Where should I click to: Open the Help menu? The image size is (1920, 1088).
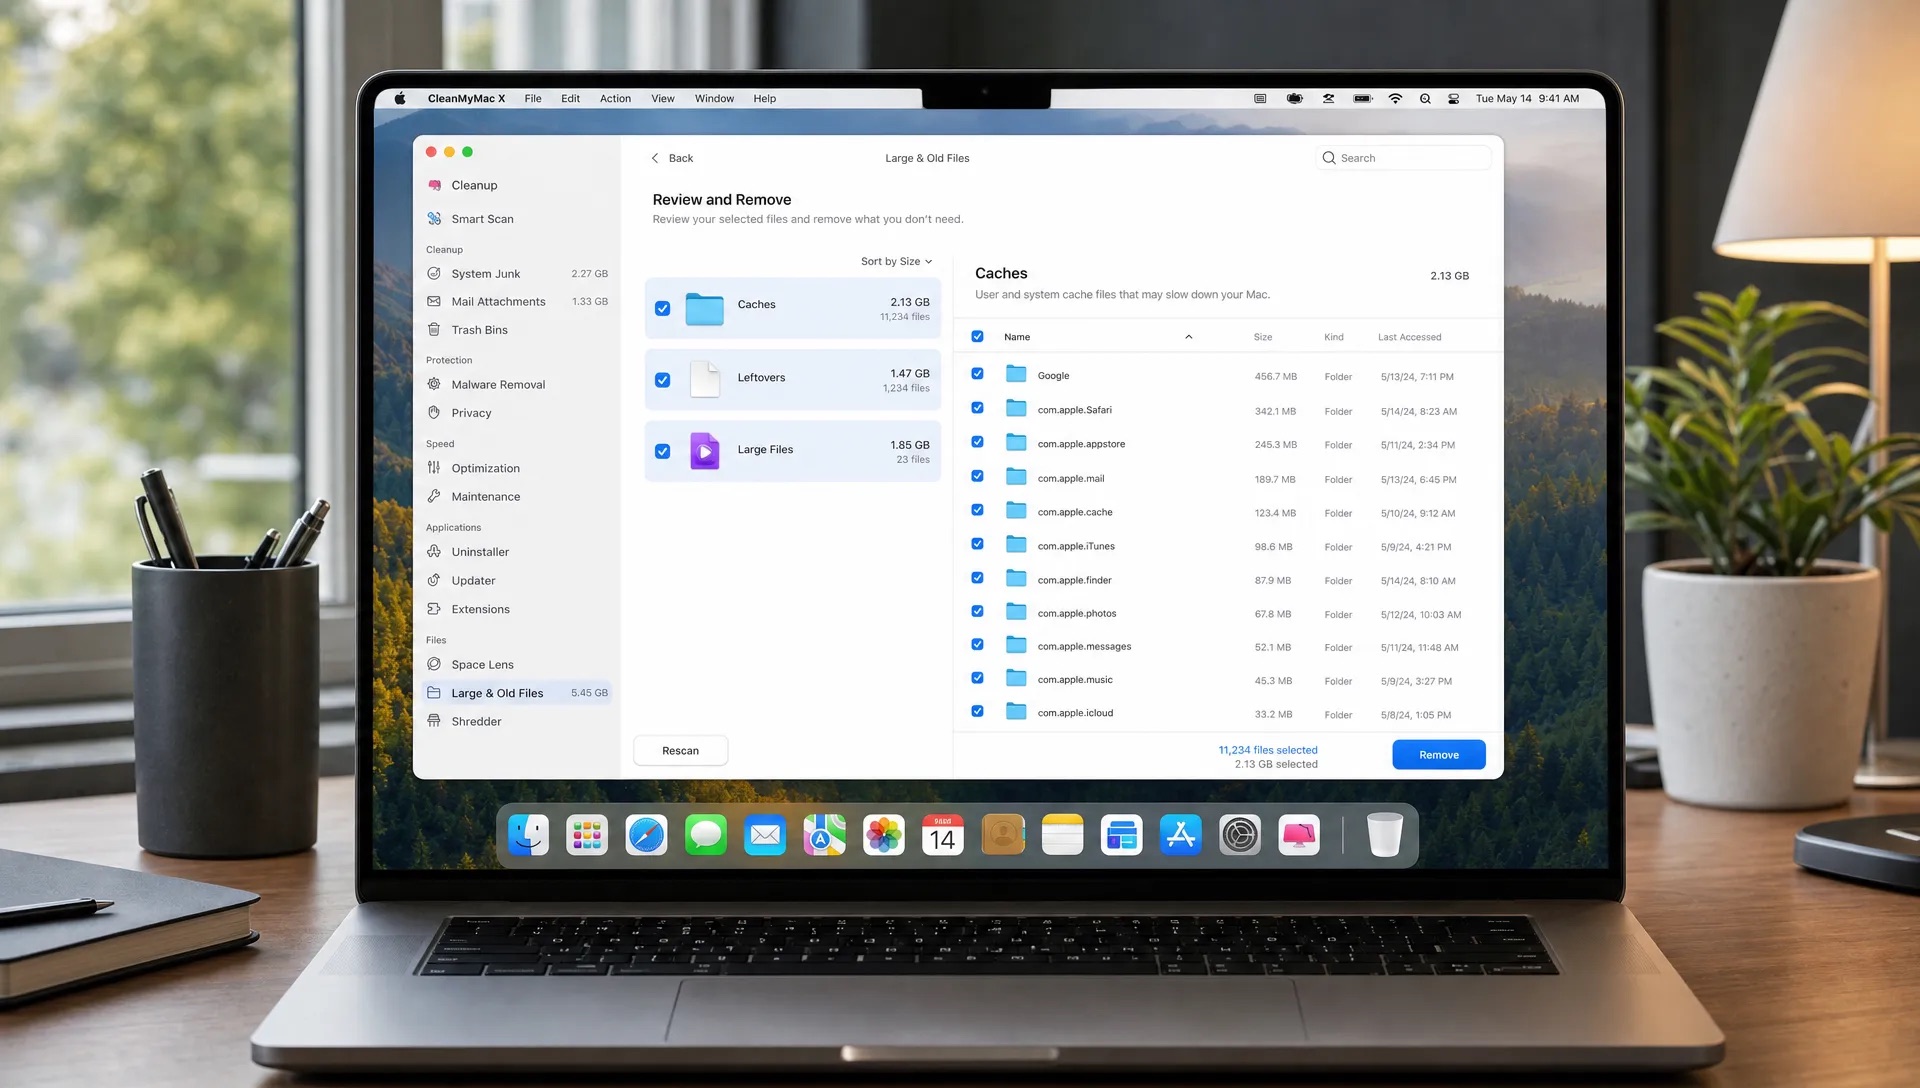coord(764,99)
